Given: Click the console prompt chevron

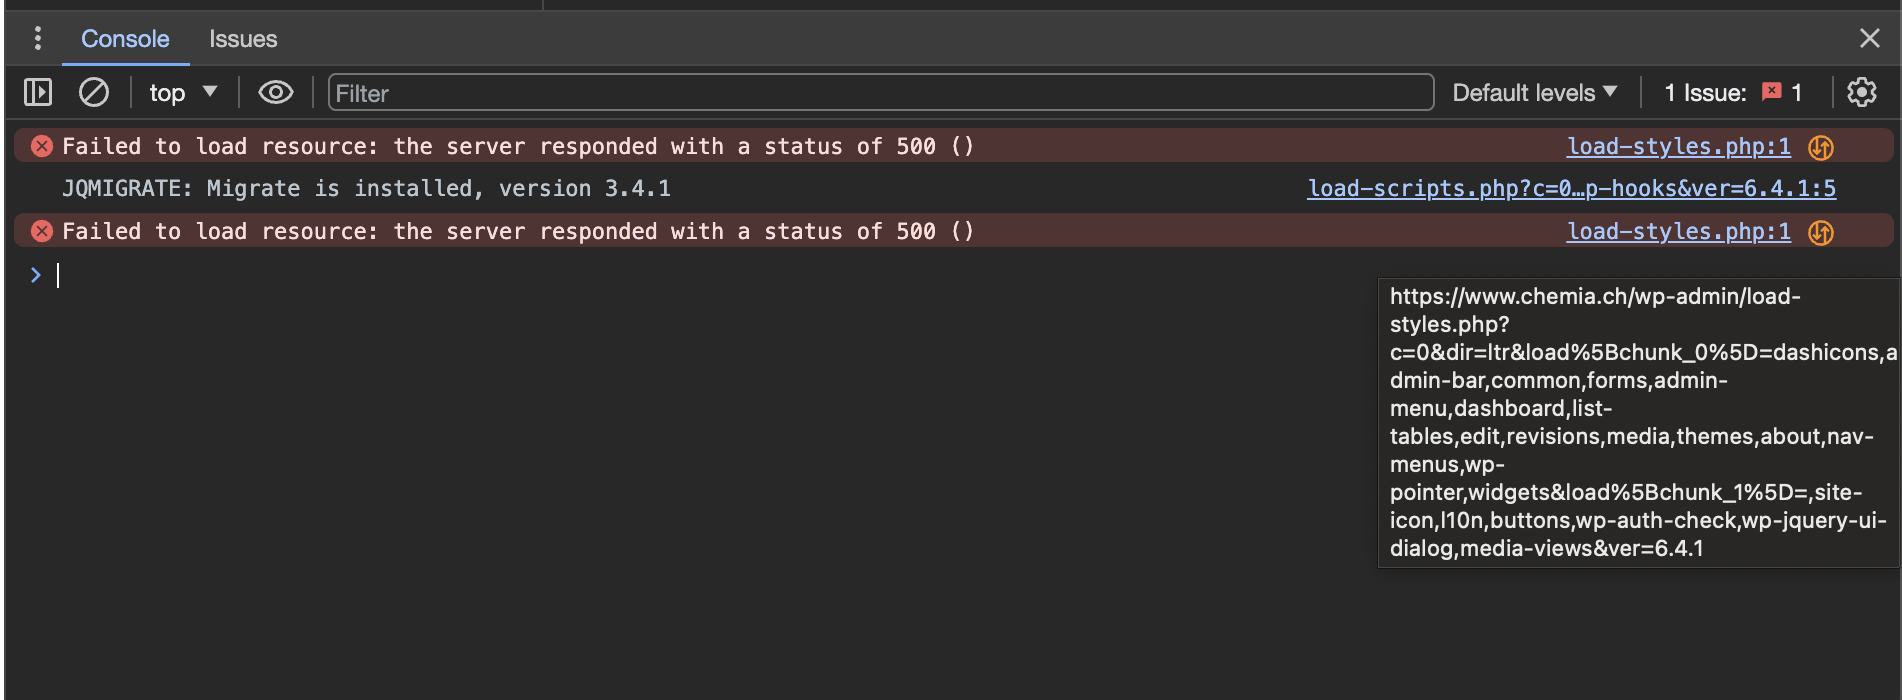Looking at the screenshot, I should tap(36, 275).
